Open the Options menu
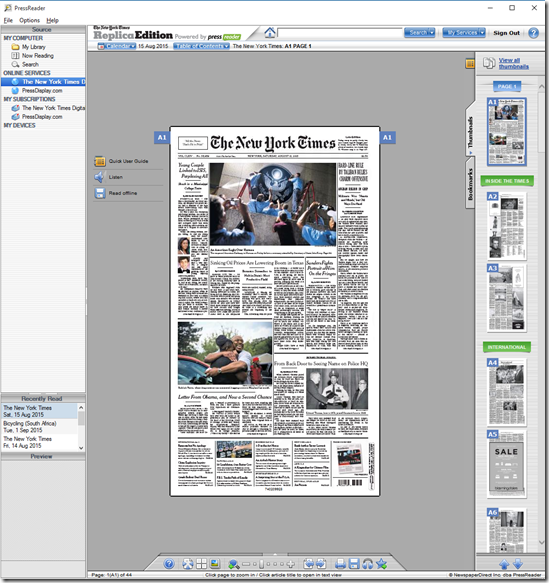The image size is (549, 583). [x=29, y=20]
